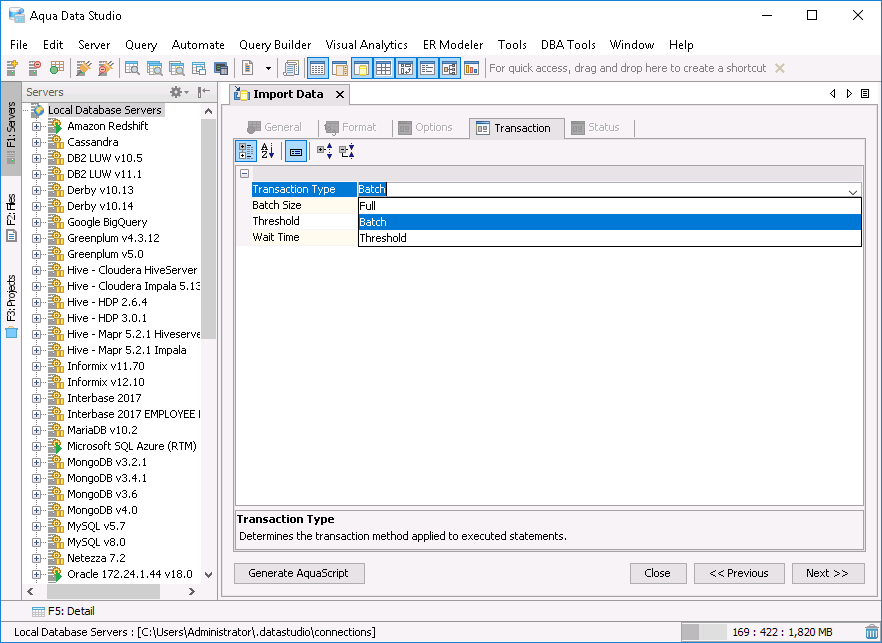
Task: Click the document page icon in main toolbar
Action: tap(248, 68)
